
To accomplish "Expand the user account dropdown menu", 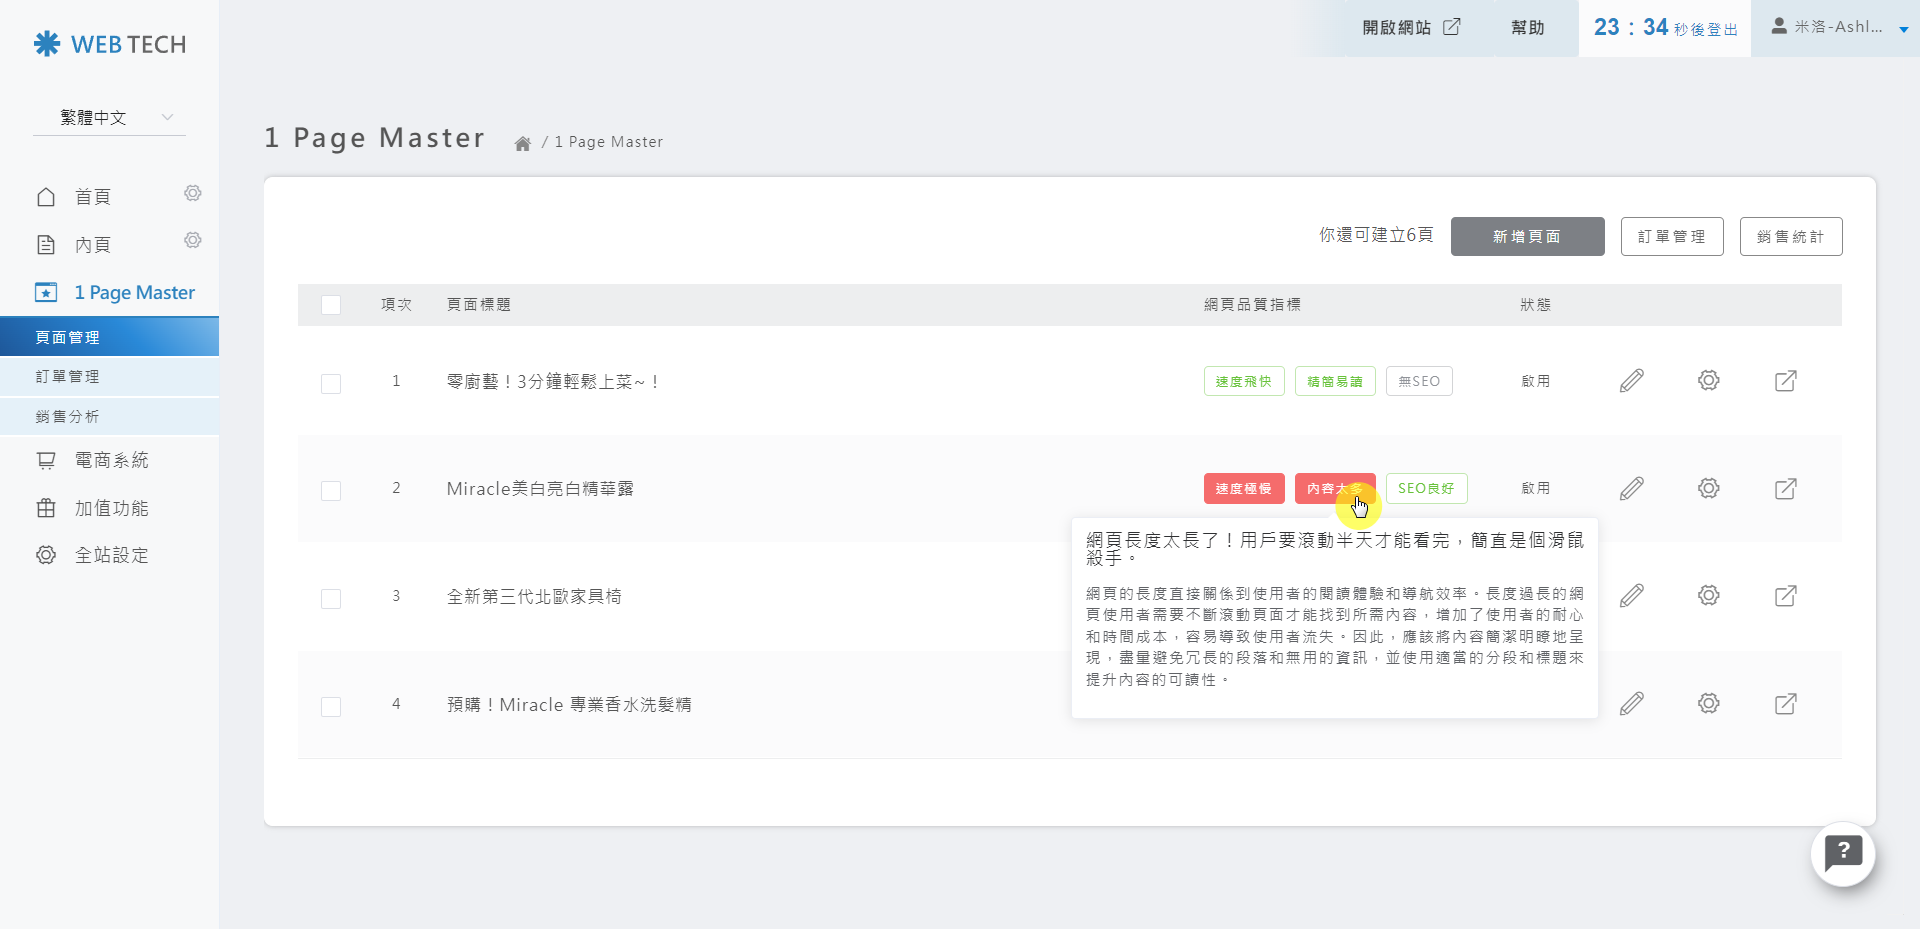I will 1837,28.
